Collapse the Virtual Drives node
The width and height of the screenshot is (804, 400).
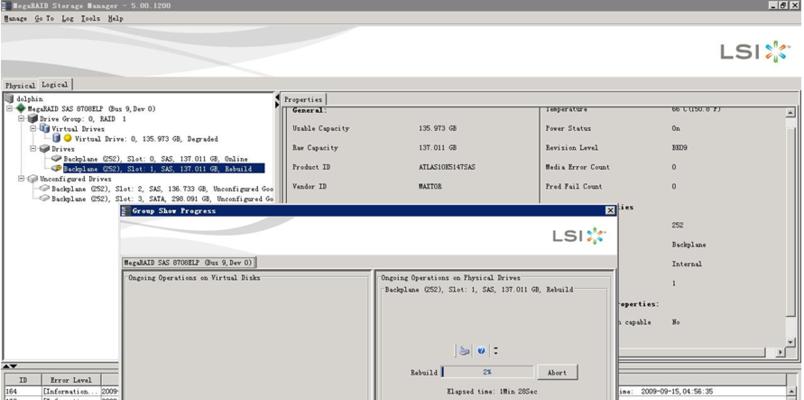coord(33,129)
